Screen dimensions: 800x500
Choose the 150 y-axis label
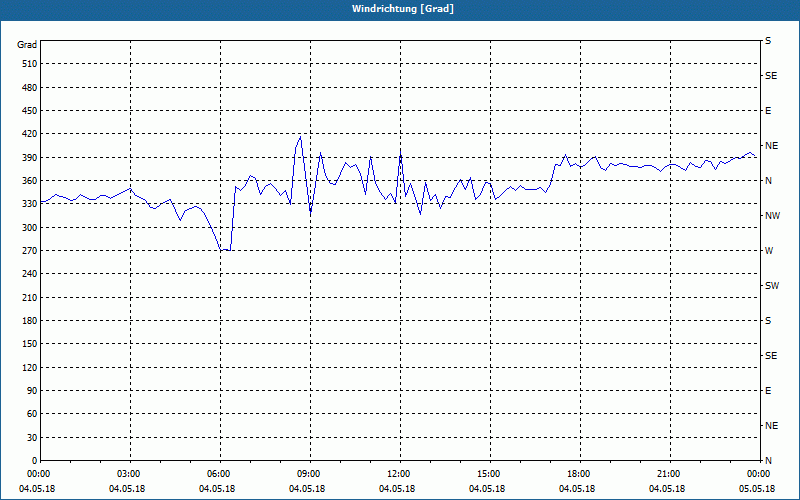pyautogui.click(x=30, y=344)
